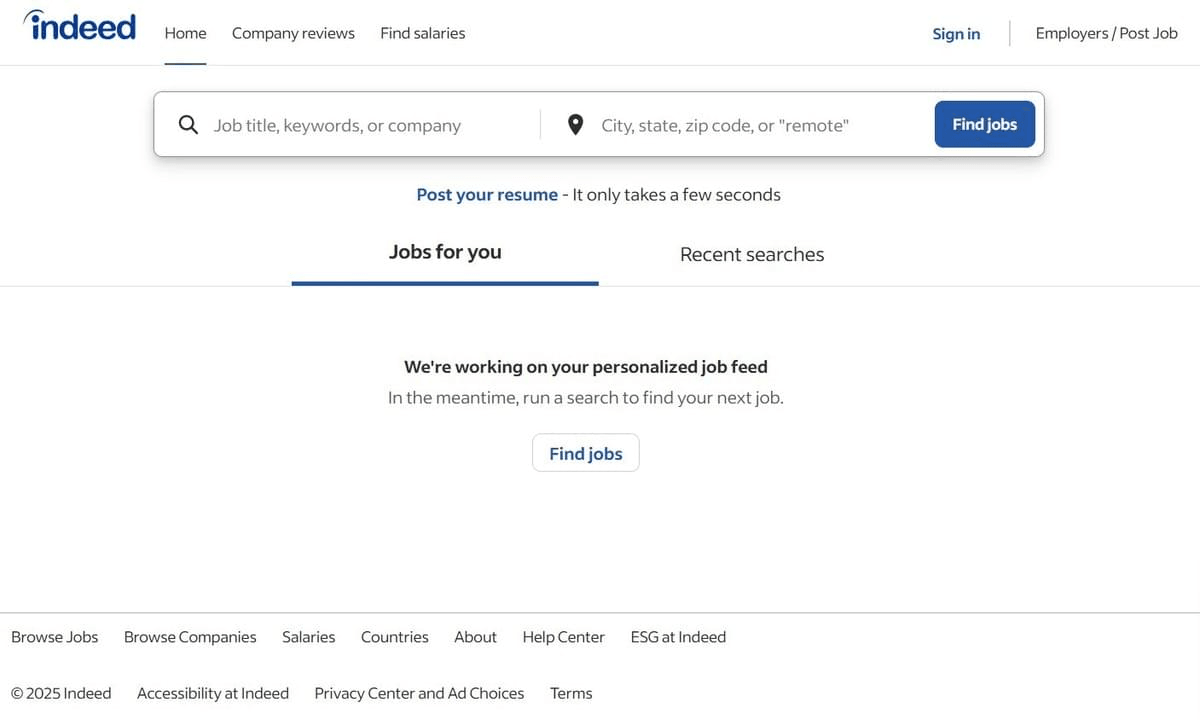Open Accessibility at Indeed
Viewport: 1200px width, 720px height.
[x=213, y=692]
